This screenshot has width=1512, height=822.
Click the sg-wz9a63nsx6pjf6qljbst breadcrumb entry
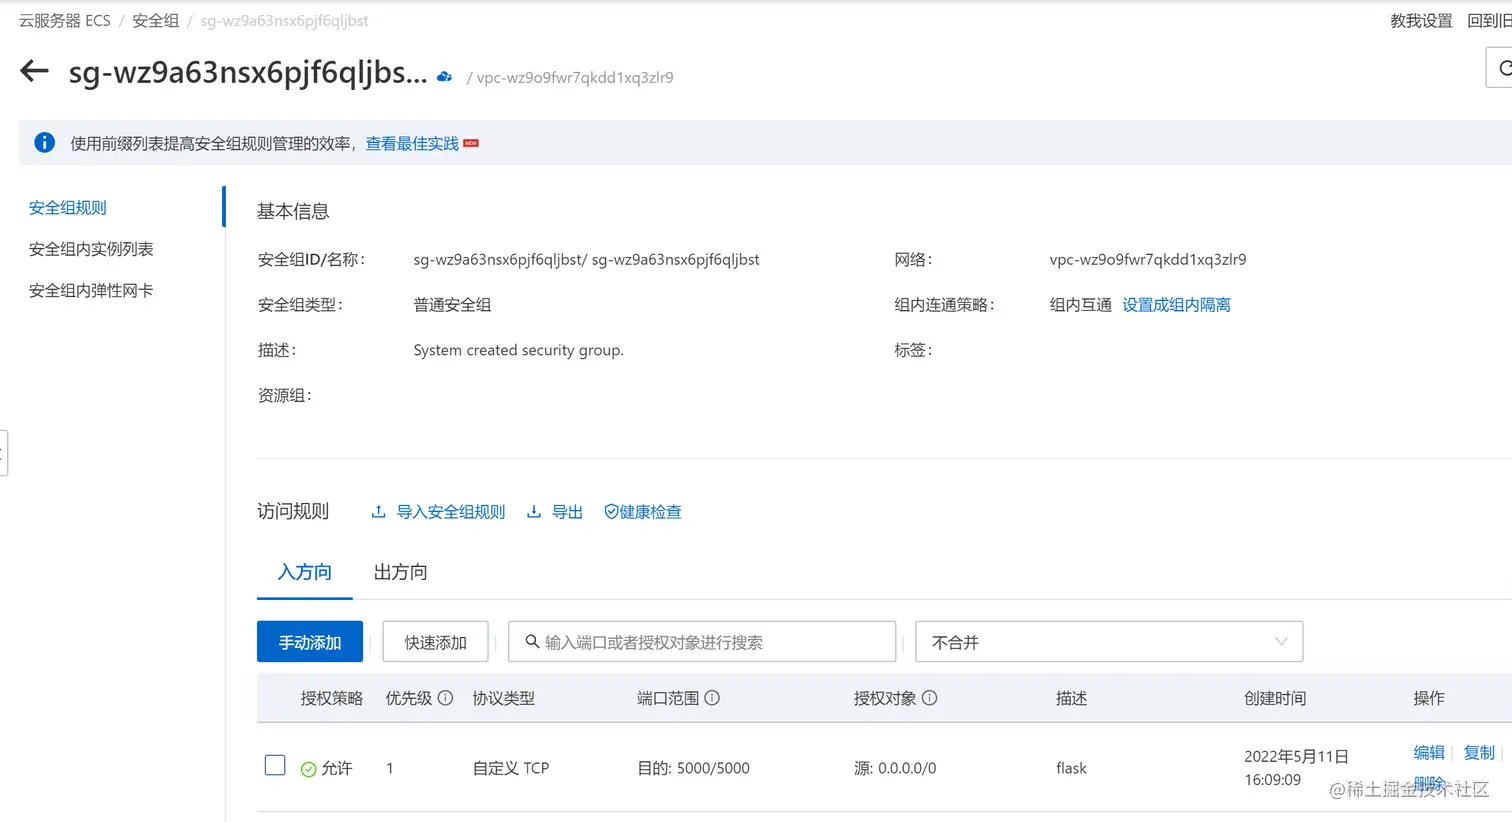[x=284, y=20]
